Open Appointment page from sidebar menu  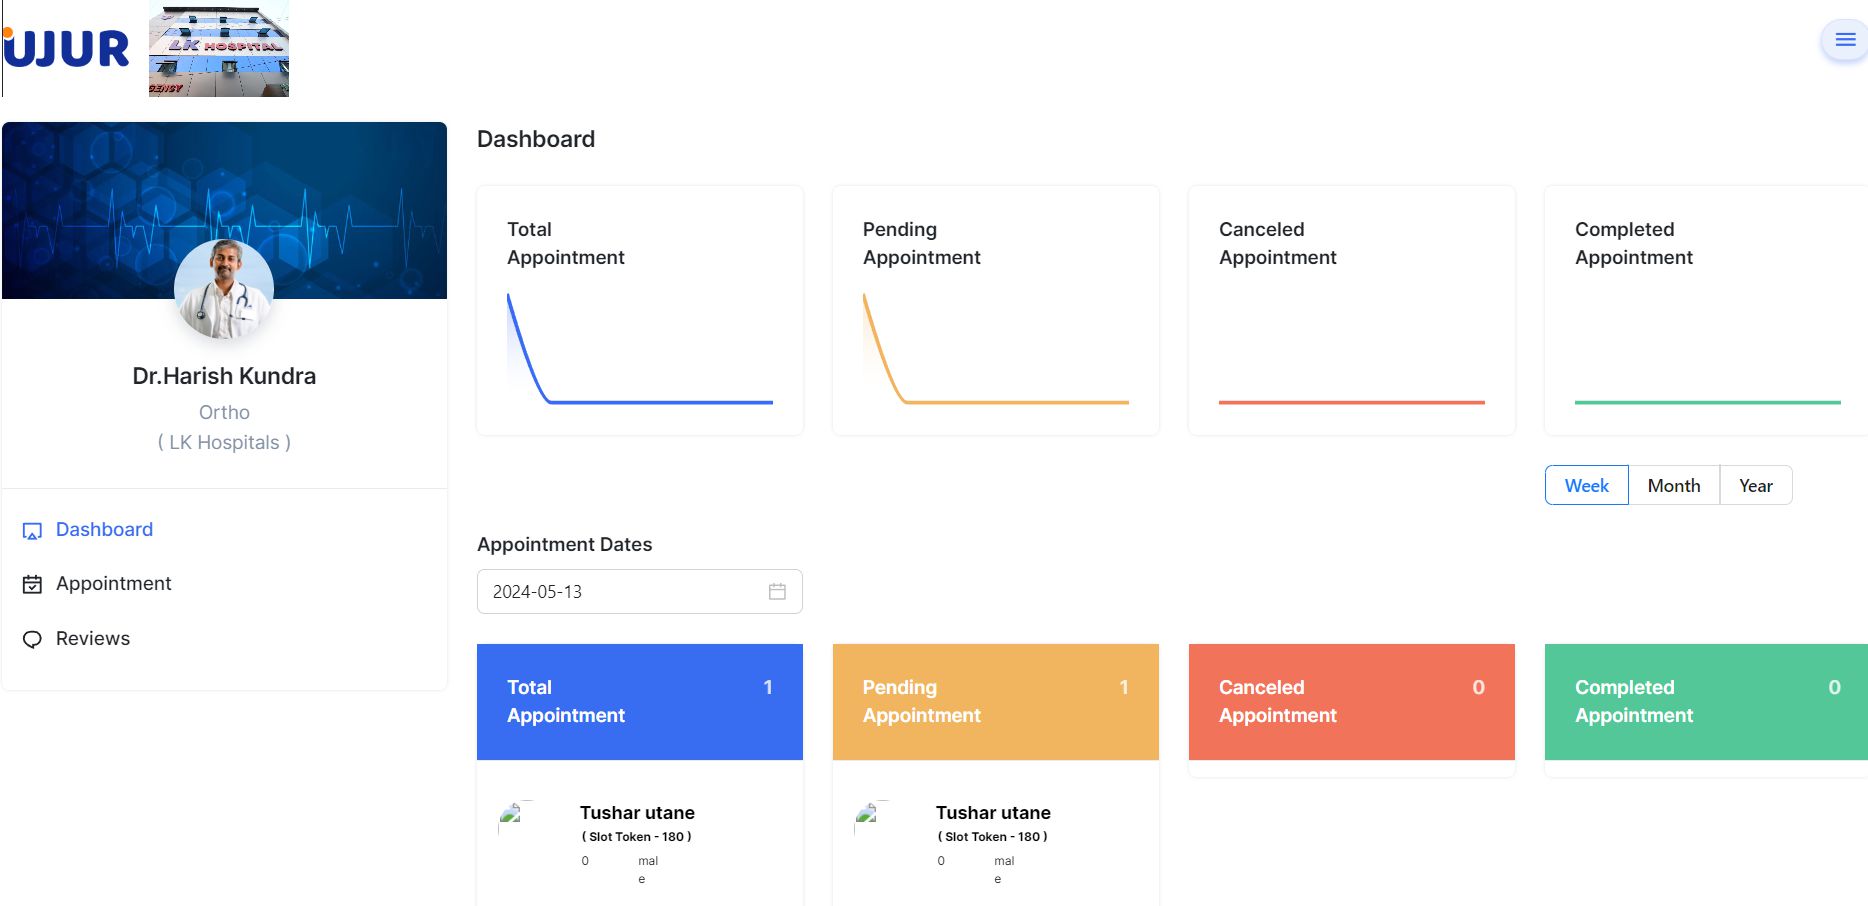point(113,583)
